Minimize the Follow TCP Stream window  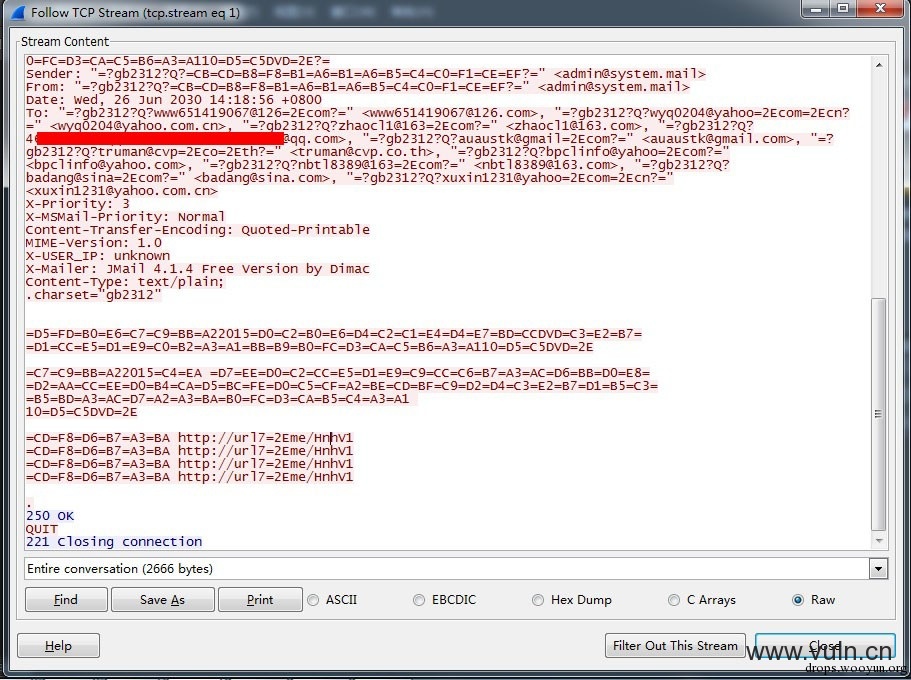click(x=817, y=8)
